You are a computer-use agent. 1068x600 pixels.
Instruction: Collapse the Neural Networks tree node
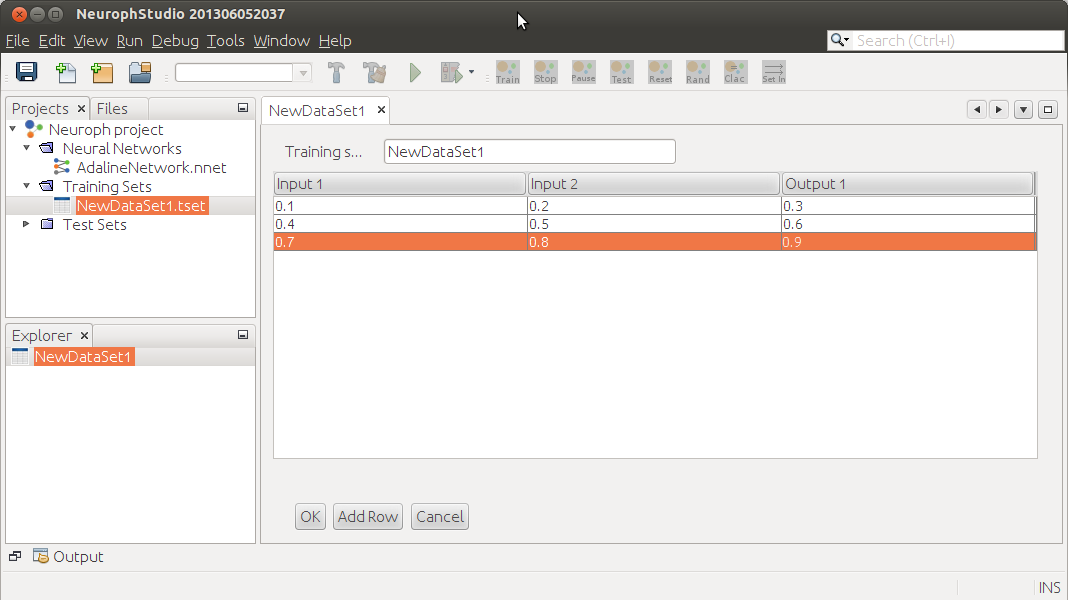coord(27,148)
